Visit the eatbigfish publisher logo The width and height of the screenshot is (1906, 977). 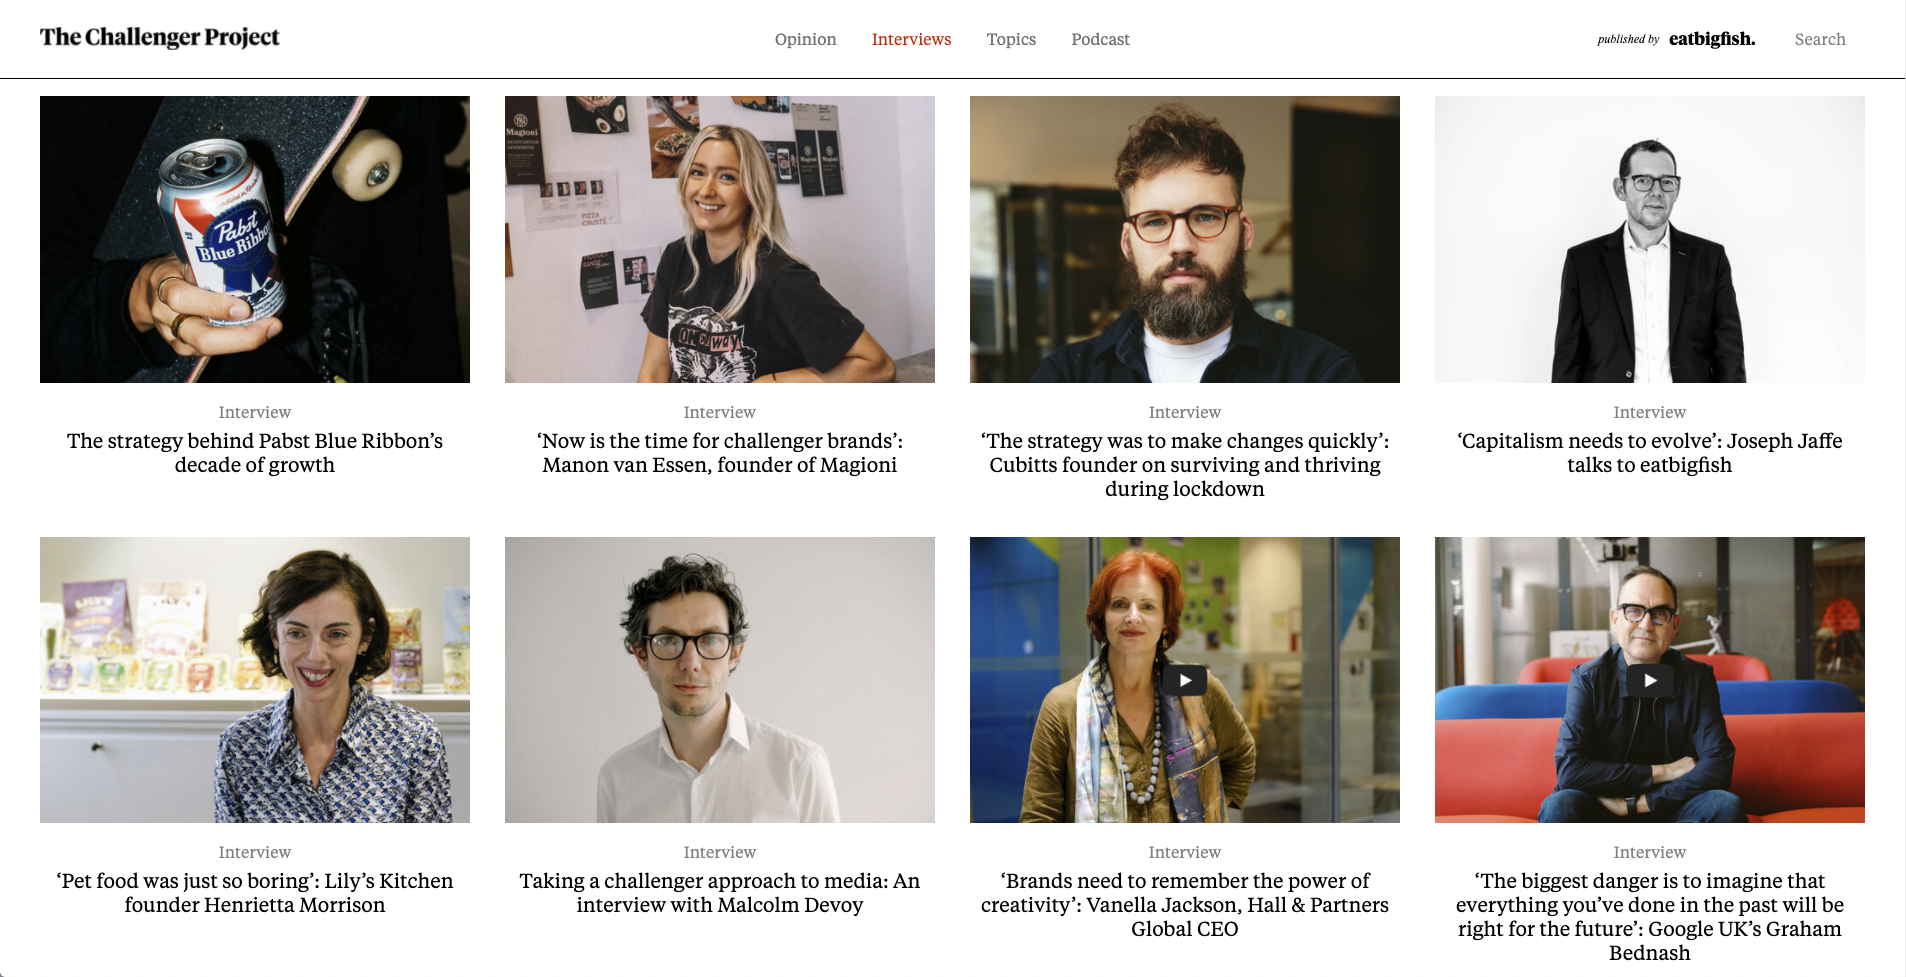(1712, 39)
